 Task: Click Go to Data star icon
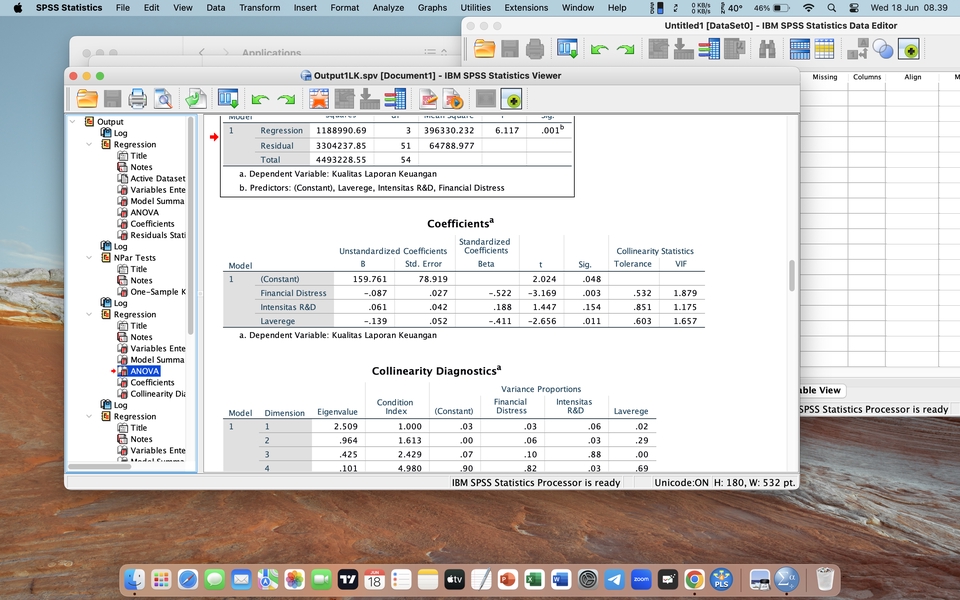coord(319,98)
